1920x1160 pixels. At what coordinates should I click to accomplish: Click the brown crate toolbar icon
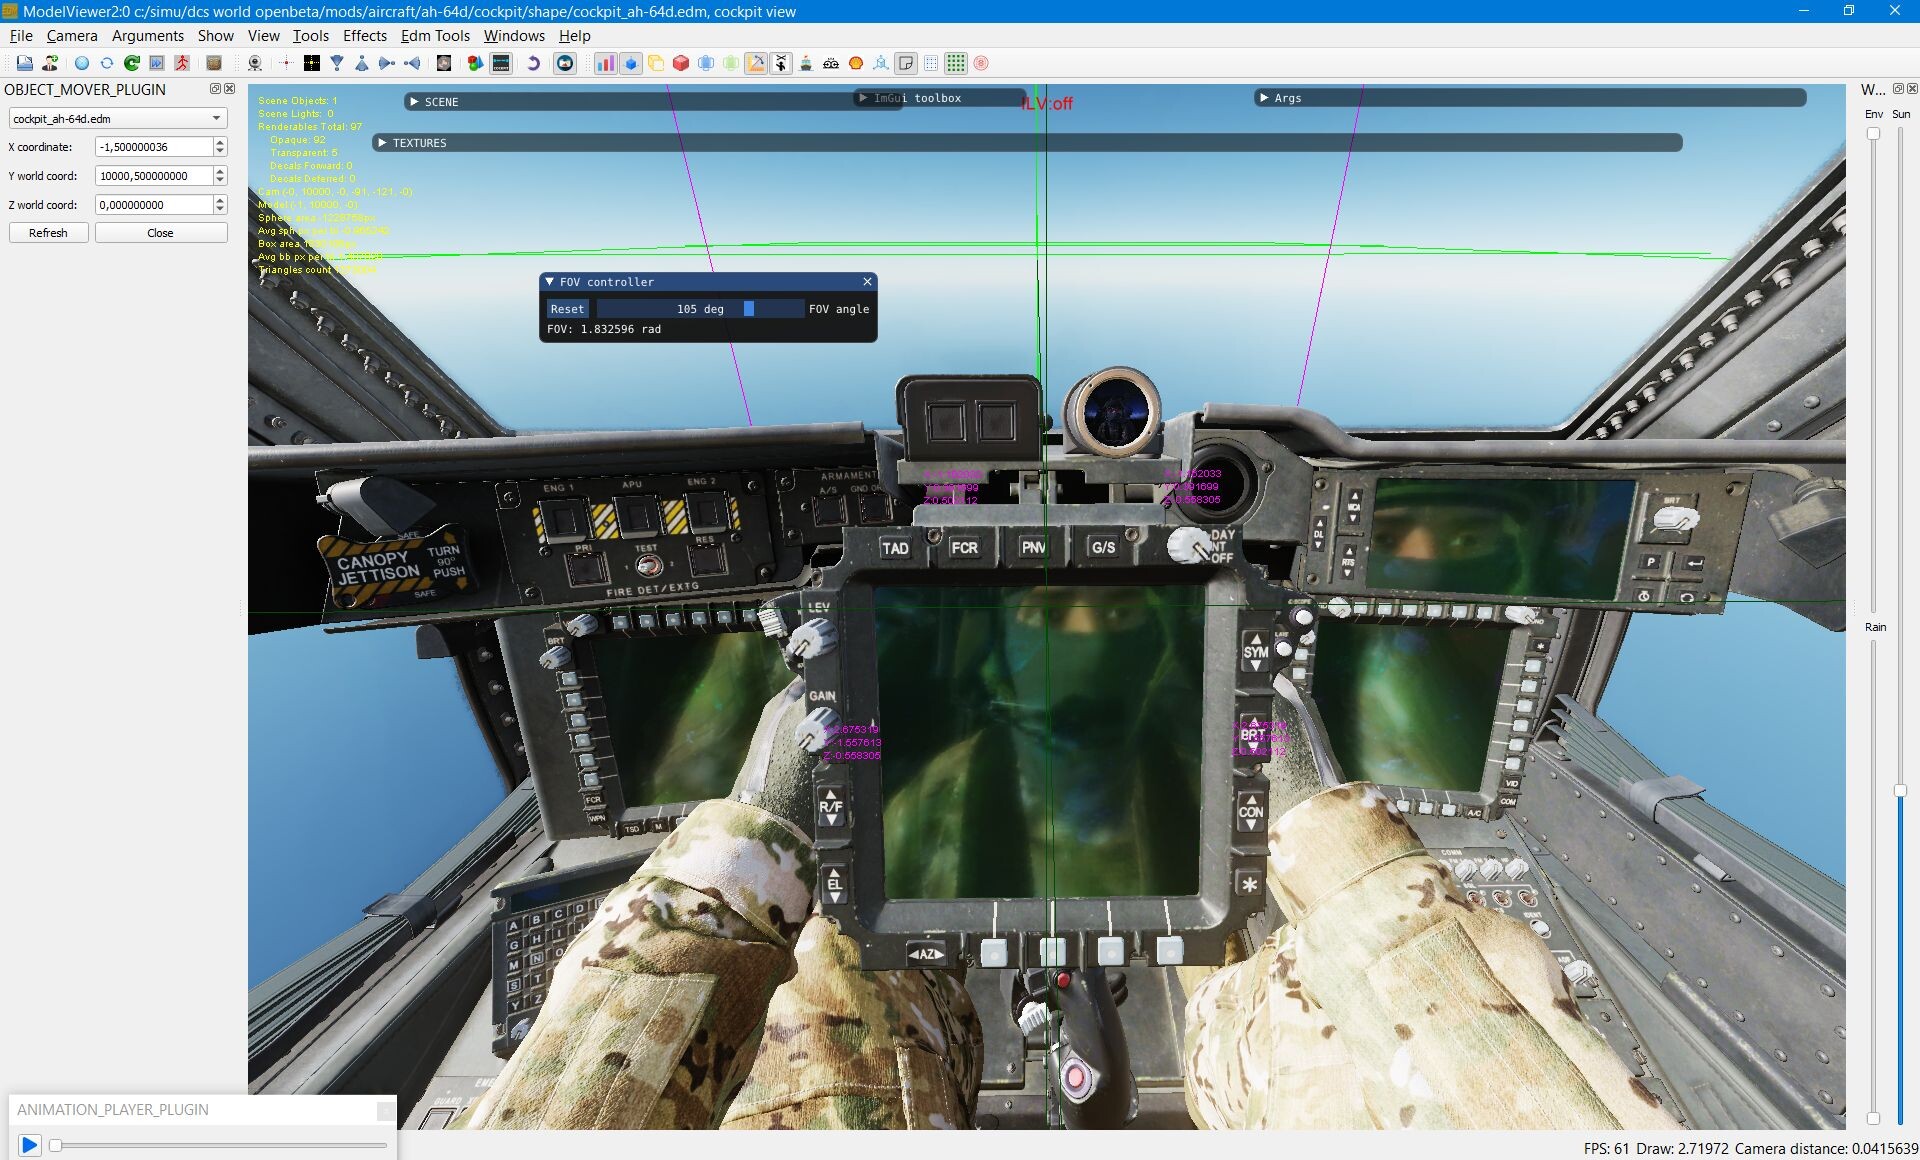click(x=214, y=63)
